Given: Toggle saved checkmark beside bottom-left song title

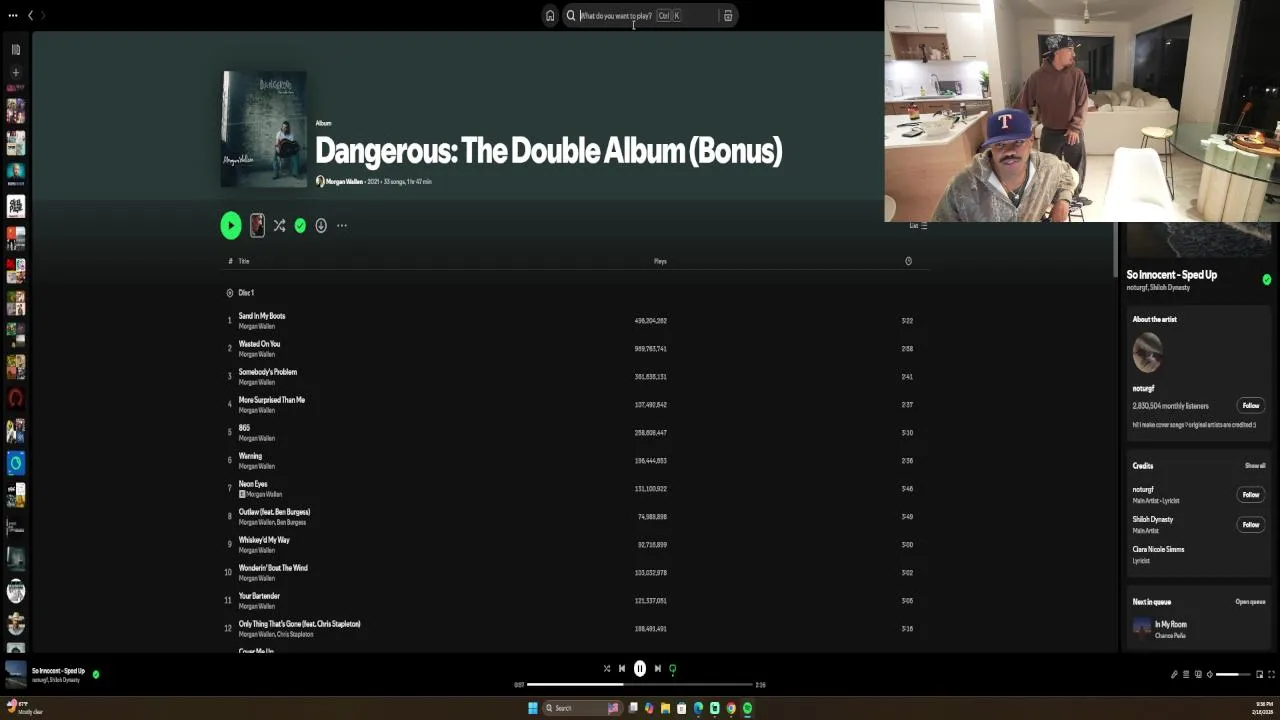Looking at the screenshot, I should click(x=96, y=675).
